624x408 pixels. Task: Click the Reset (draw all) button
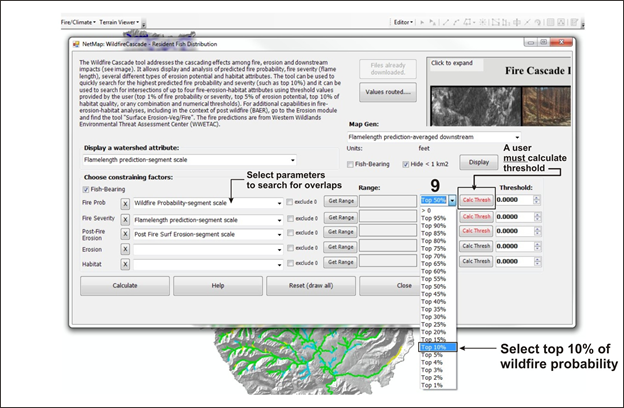pos(314,285)
